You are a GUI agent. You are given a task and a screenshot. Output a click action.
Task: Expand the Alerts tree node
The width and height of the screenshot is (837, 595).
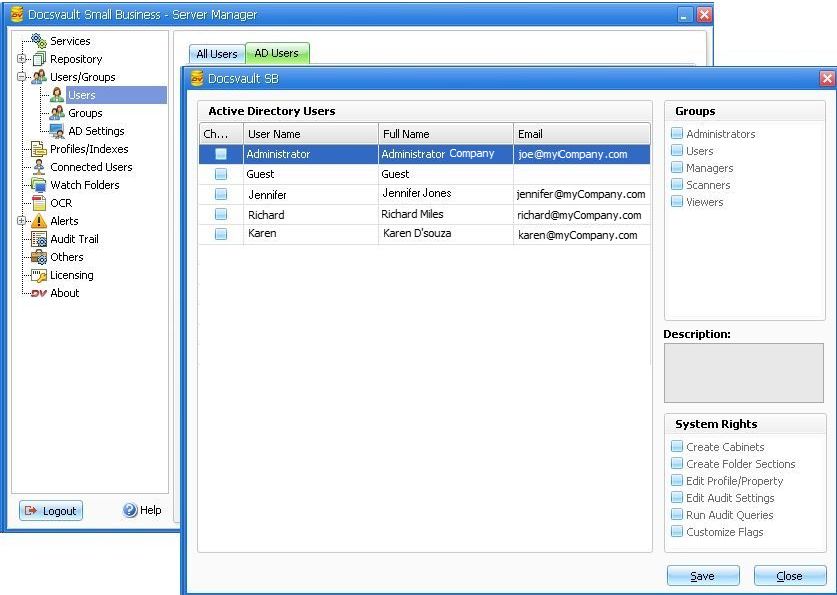(20, 221)
